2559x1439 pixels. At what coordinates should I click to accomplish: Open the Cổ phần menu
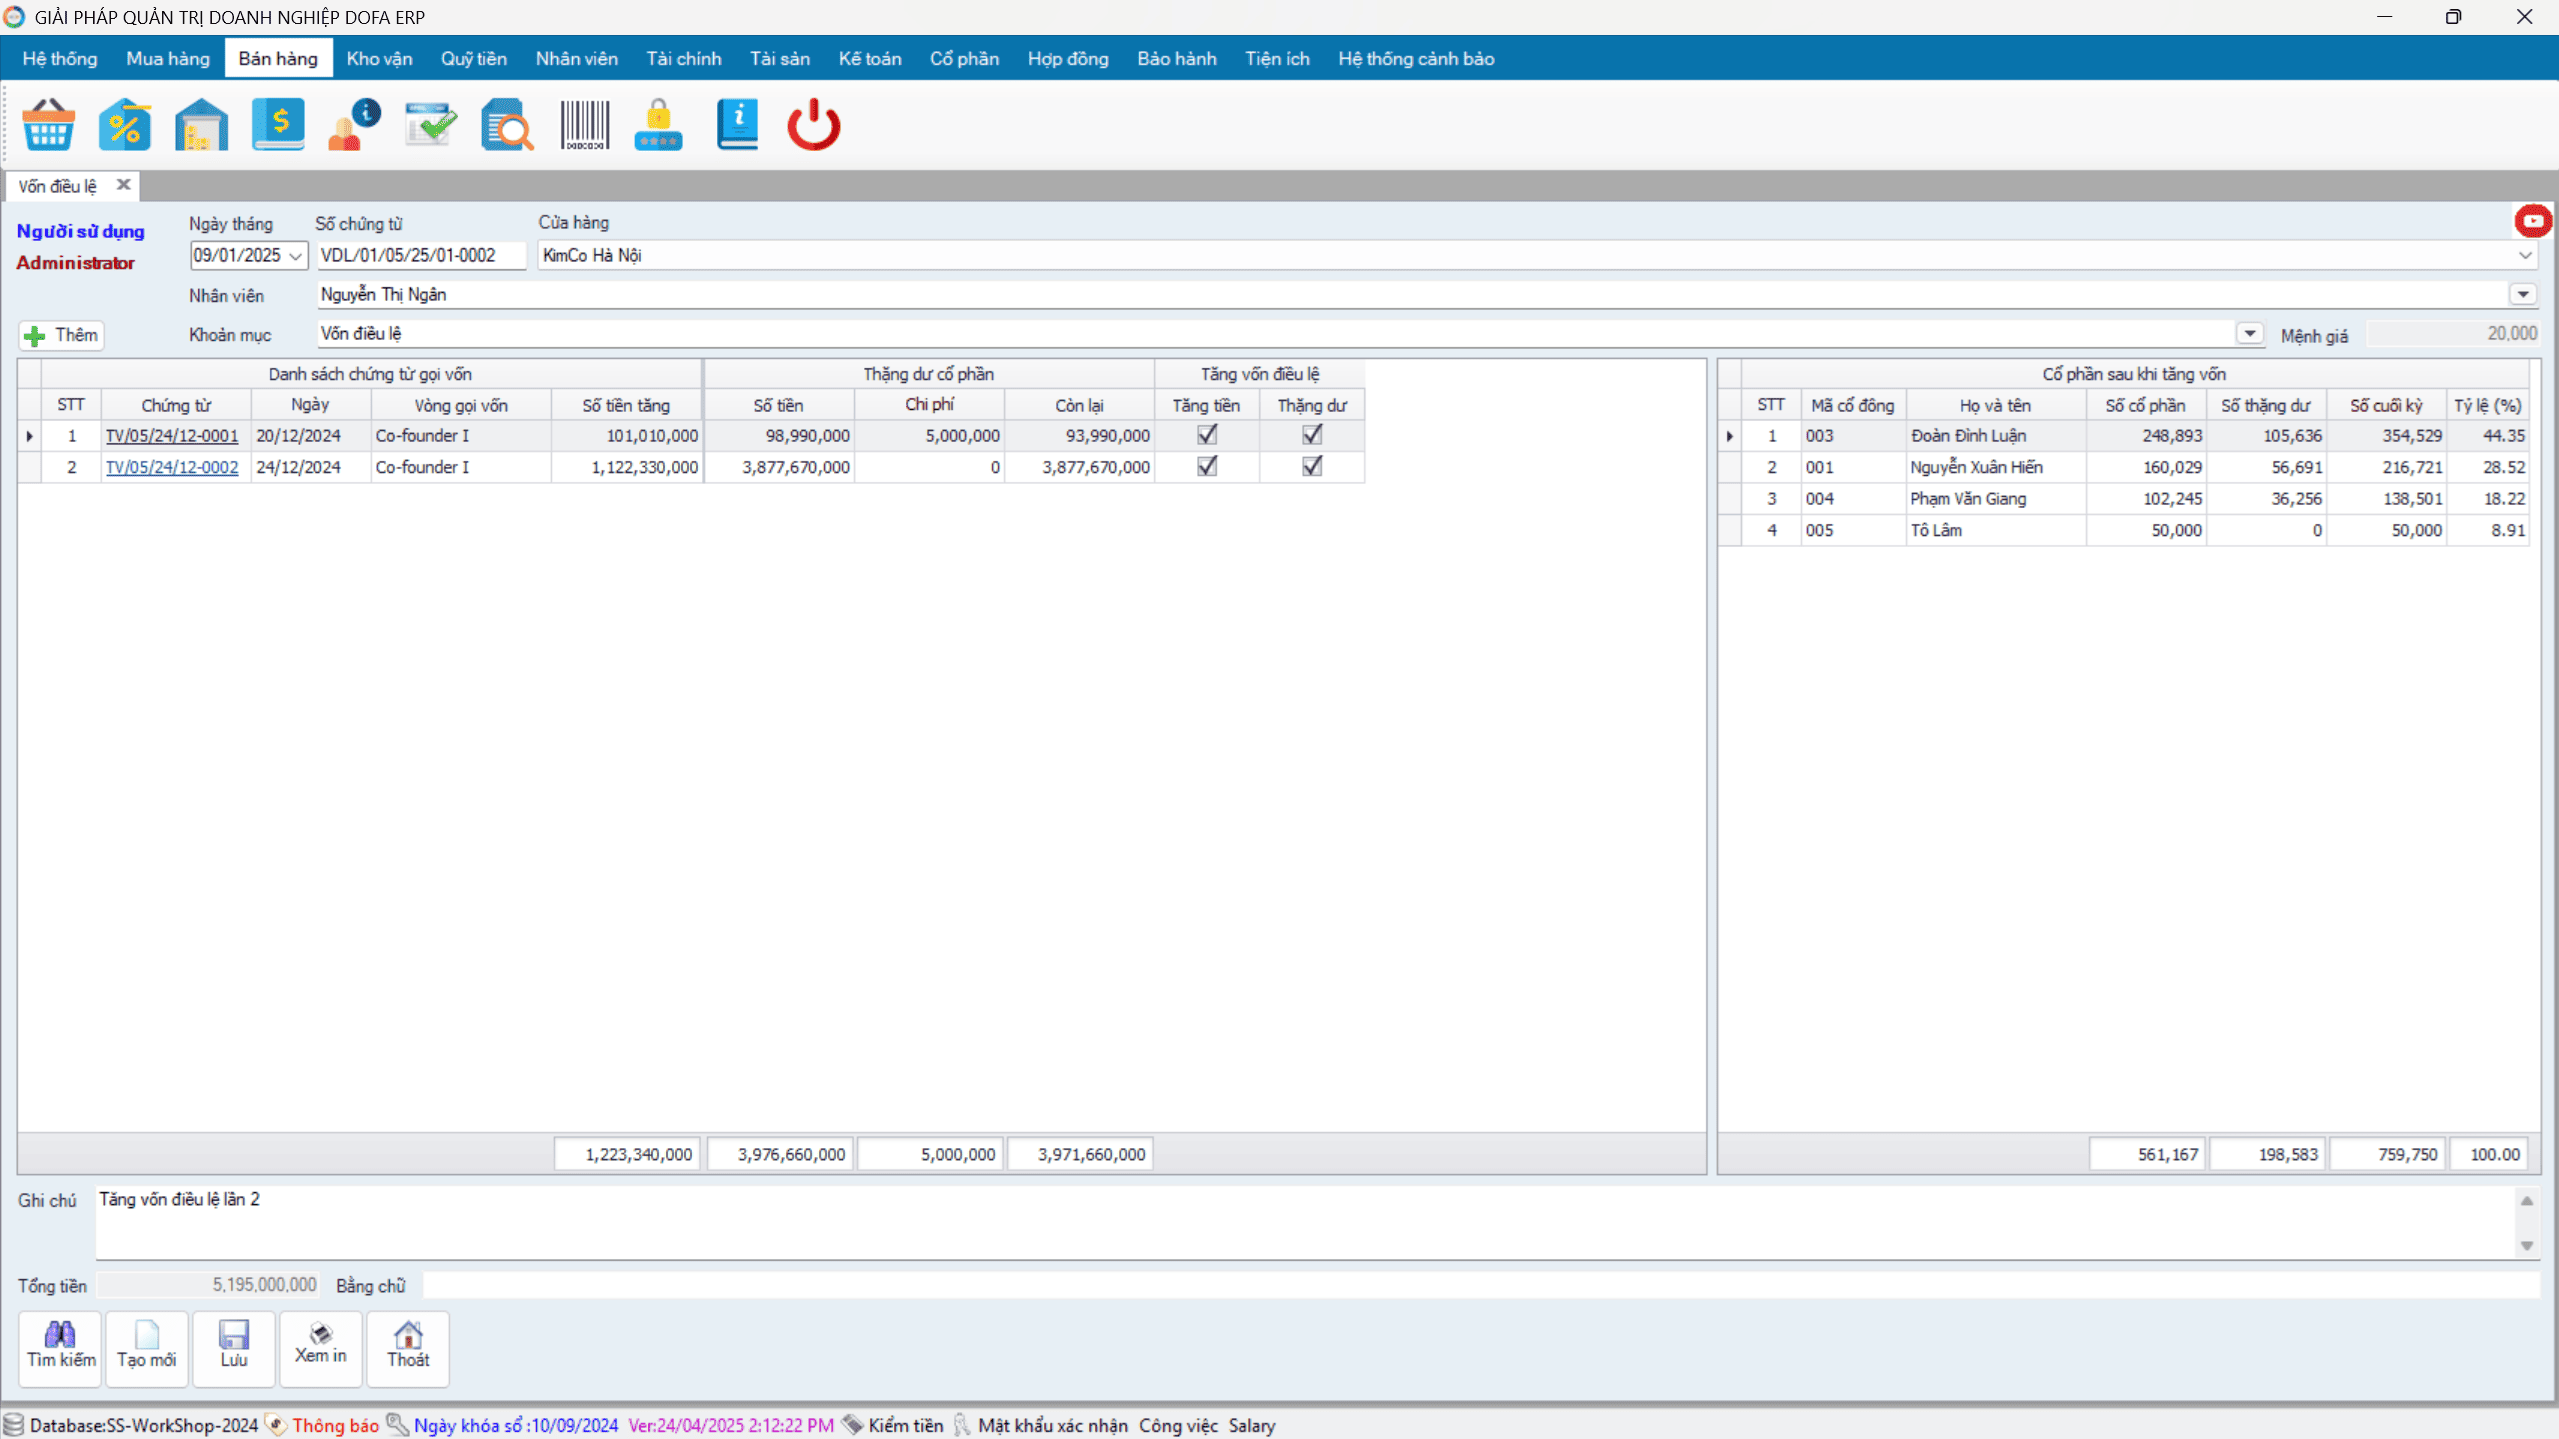pos(964,59)
